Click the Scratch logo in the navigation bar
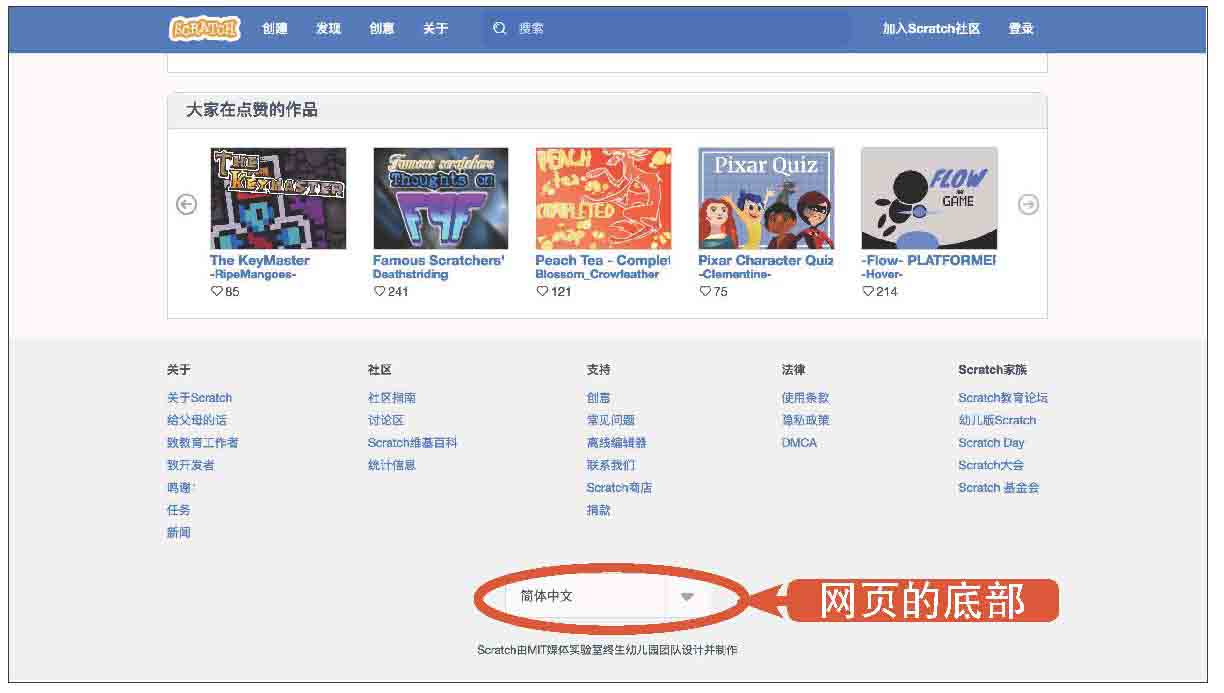The width and height of the screenshot is (1224, 693). click(x=205, y=28)
